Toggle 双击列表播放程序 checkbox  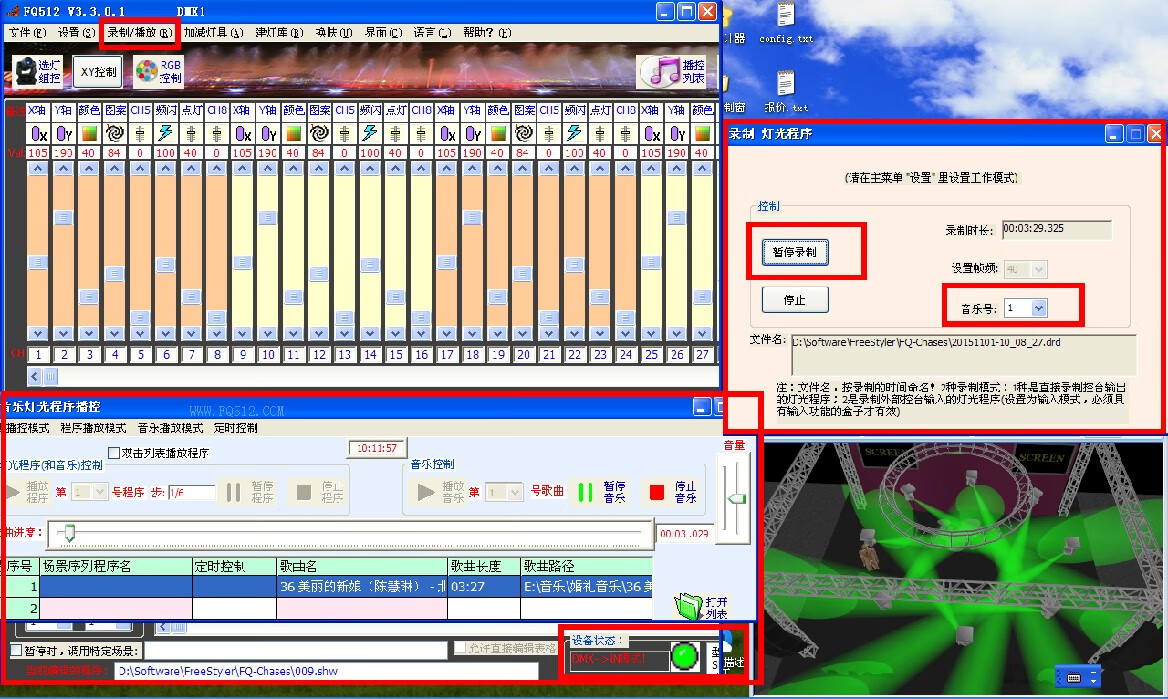[113, 453]
